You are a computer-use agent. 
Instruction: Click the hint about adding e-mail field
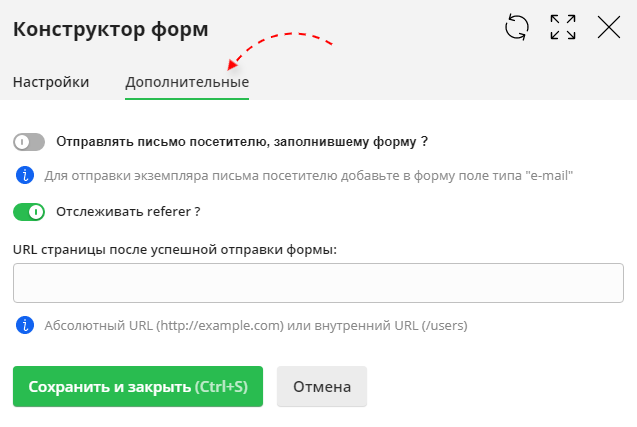(x=309, y=175)
